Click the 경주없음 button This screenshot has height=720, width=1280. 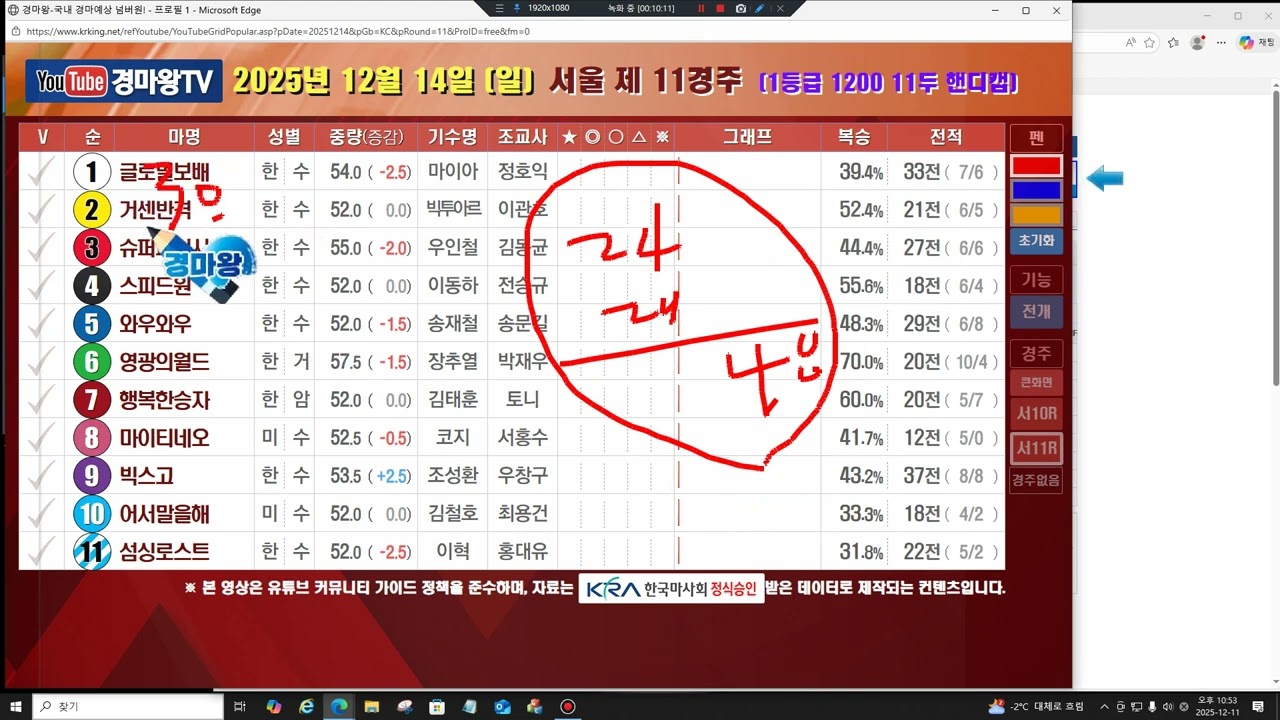pos(1036,481)
